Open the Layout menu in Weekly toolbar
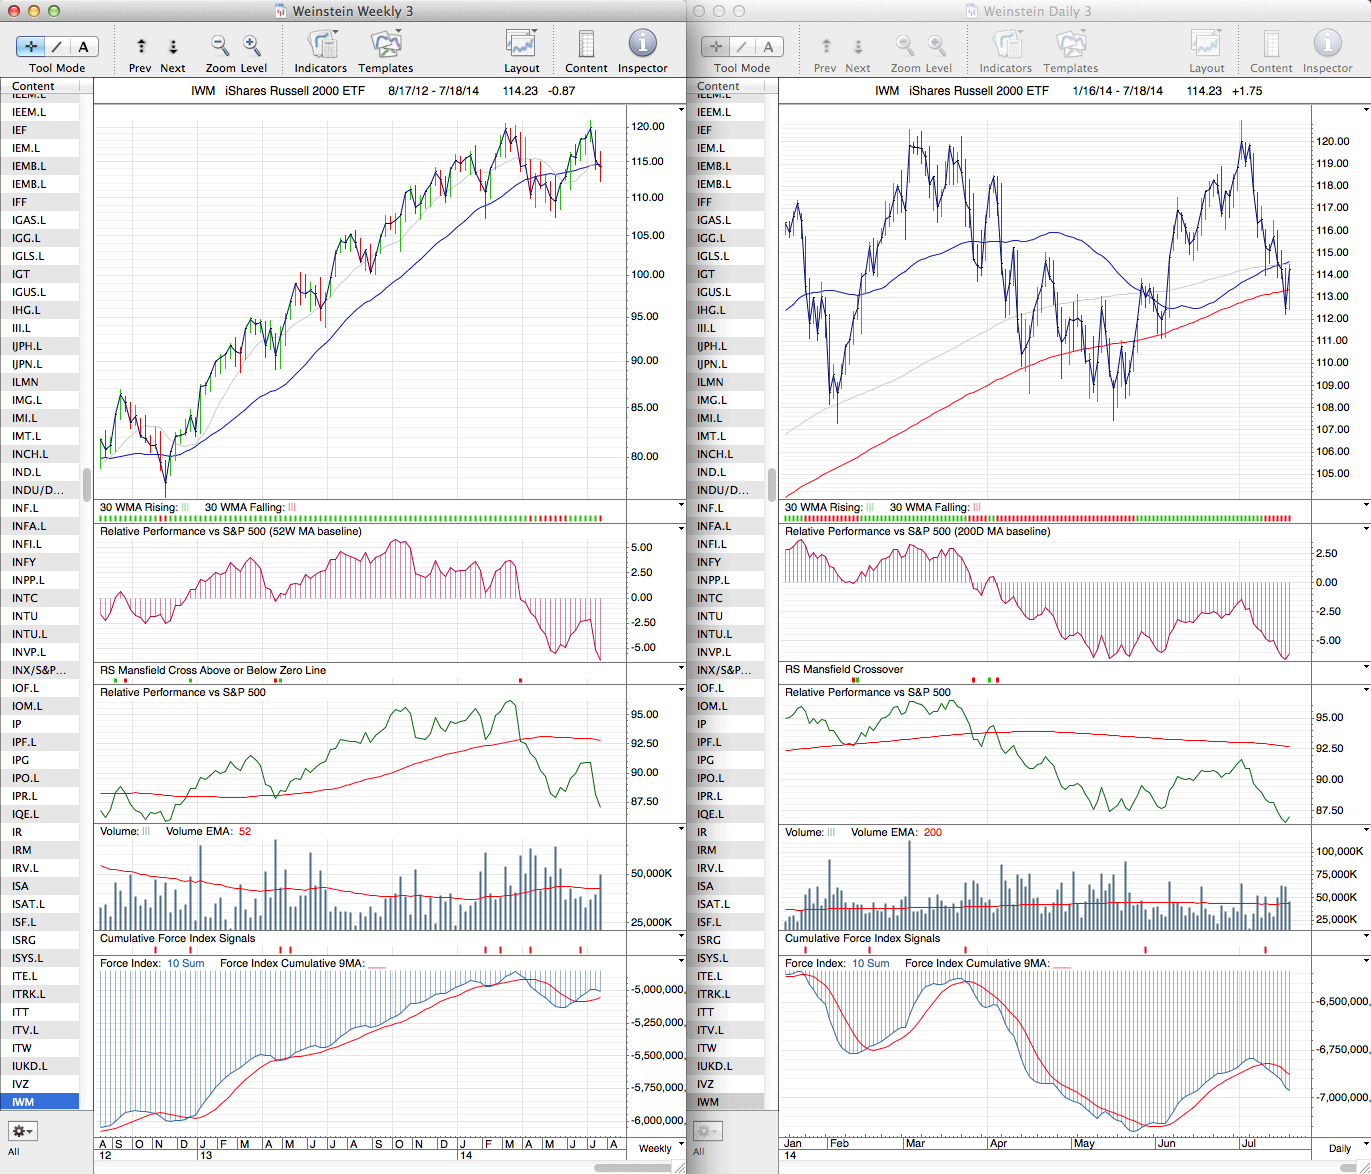This screenshot has width=1371, height=1174. [521, 45]
